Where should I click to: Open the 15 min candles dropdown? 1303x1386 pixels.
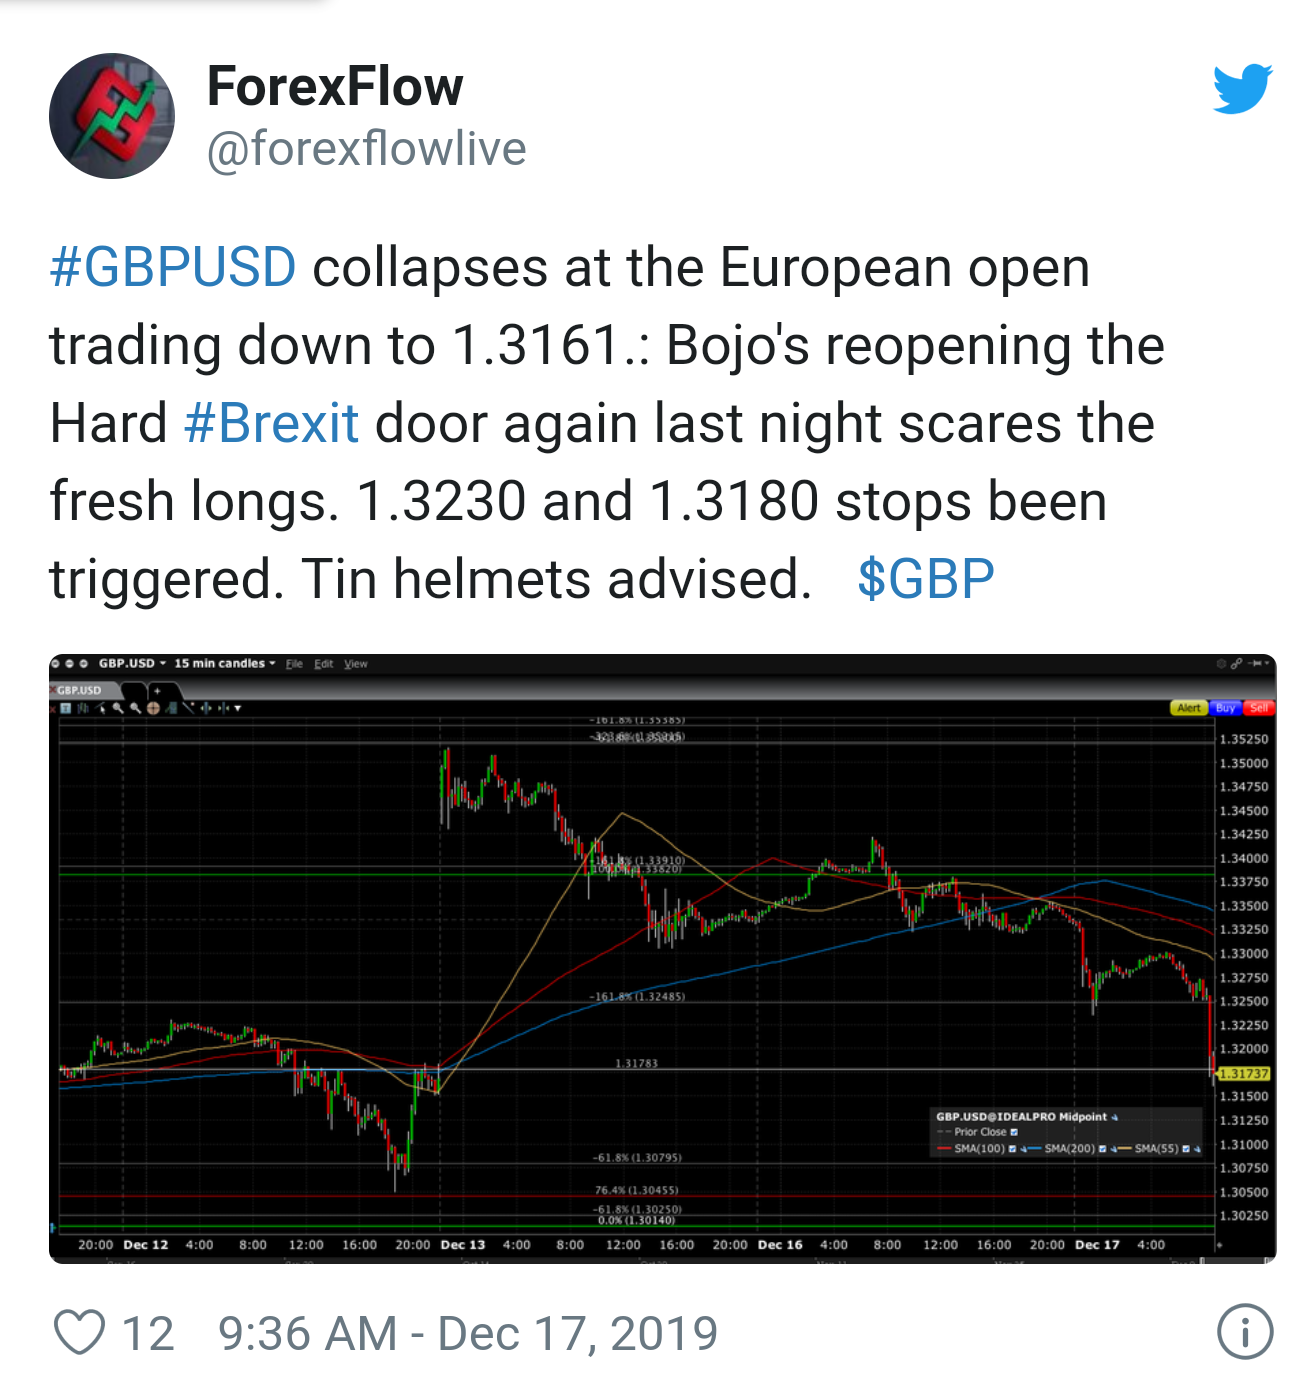click(x=224, y=664)
